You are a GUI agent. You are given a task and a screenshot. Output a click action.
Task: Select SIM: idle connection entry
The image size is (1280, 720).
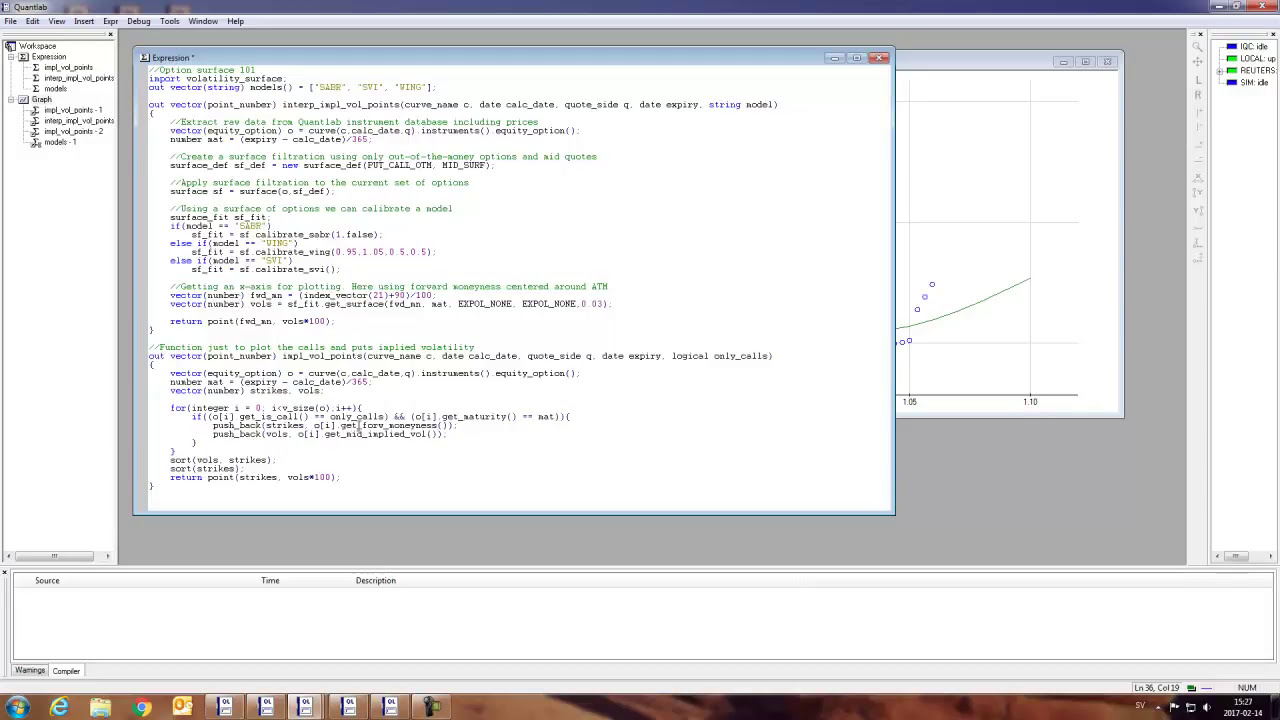[x=1252, y=82]
